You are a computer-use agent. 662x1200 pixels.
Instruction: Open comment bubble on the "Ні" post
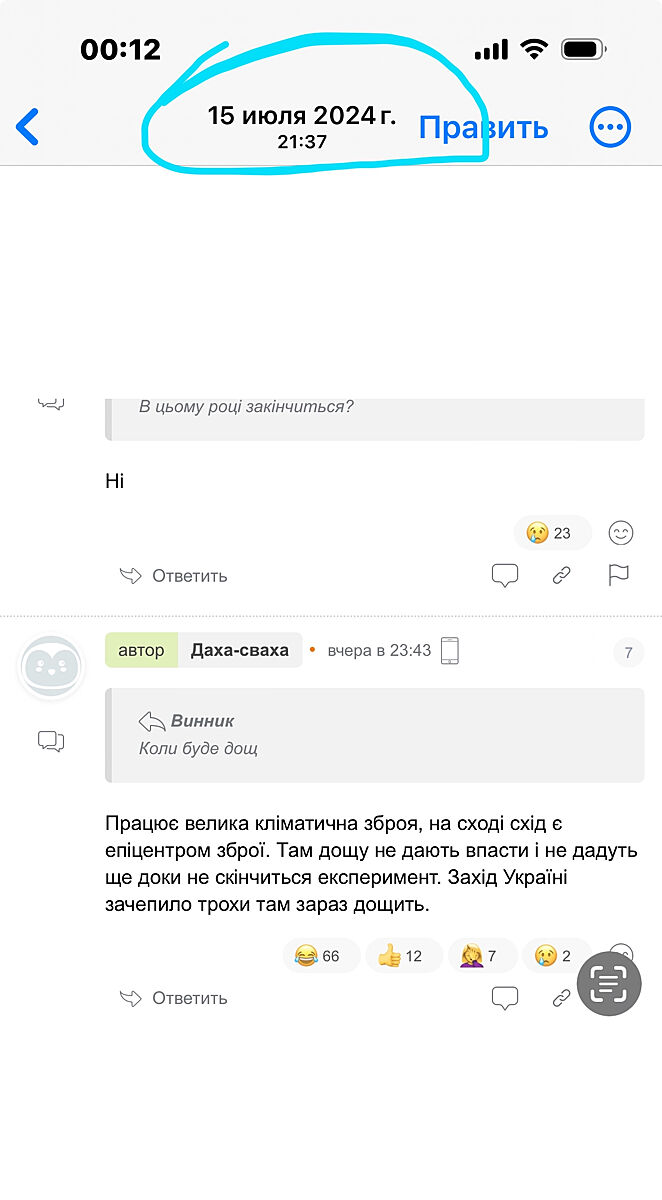coord(505,575)
